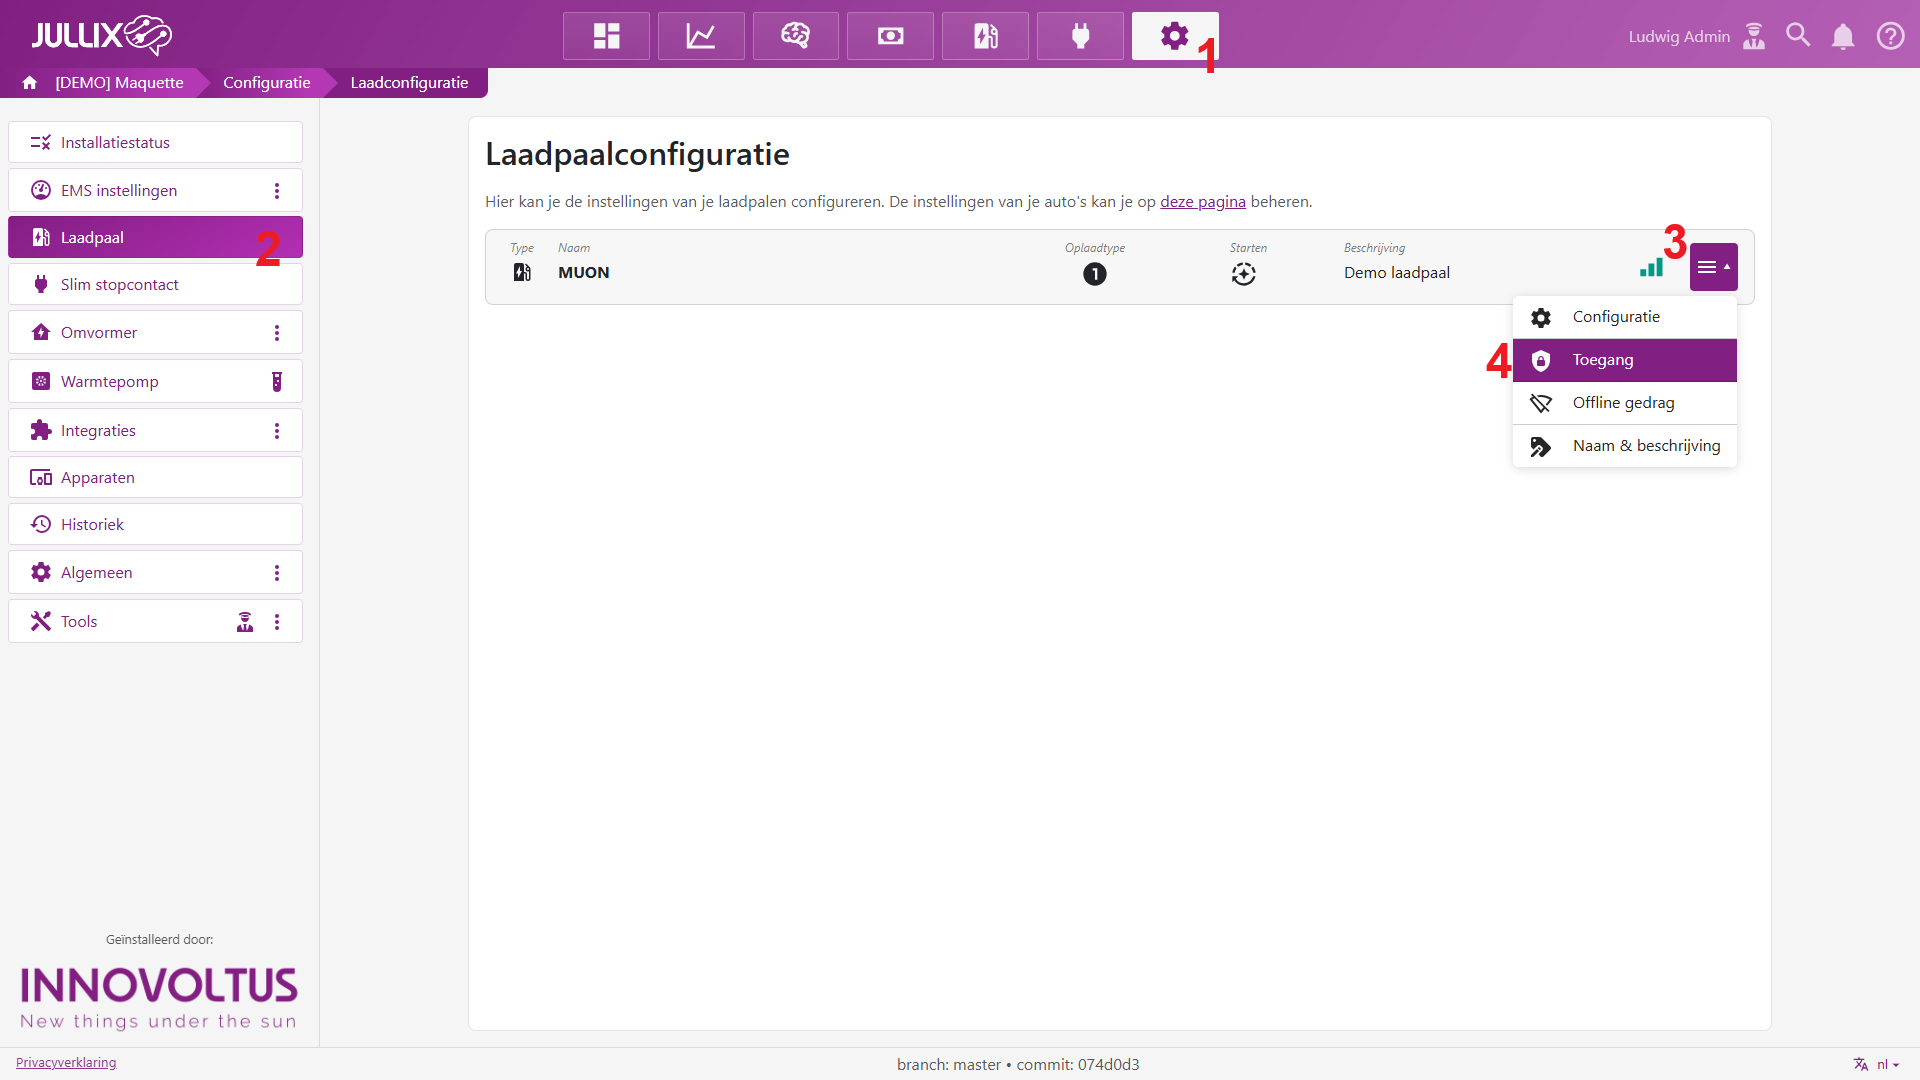The image size is (1920, 1080).
Task: Open the nl language dropdown
Action: click(1883, 1064)
